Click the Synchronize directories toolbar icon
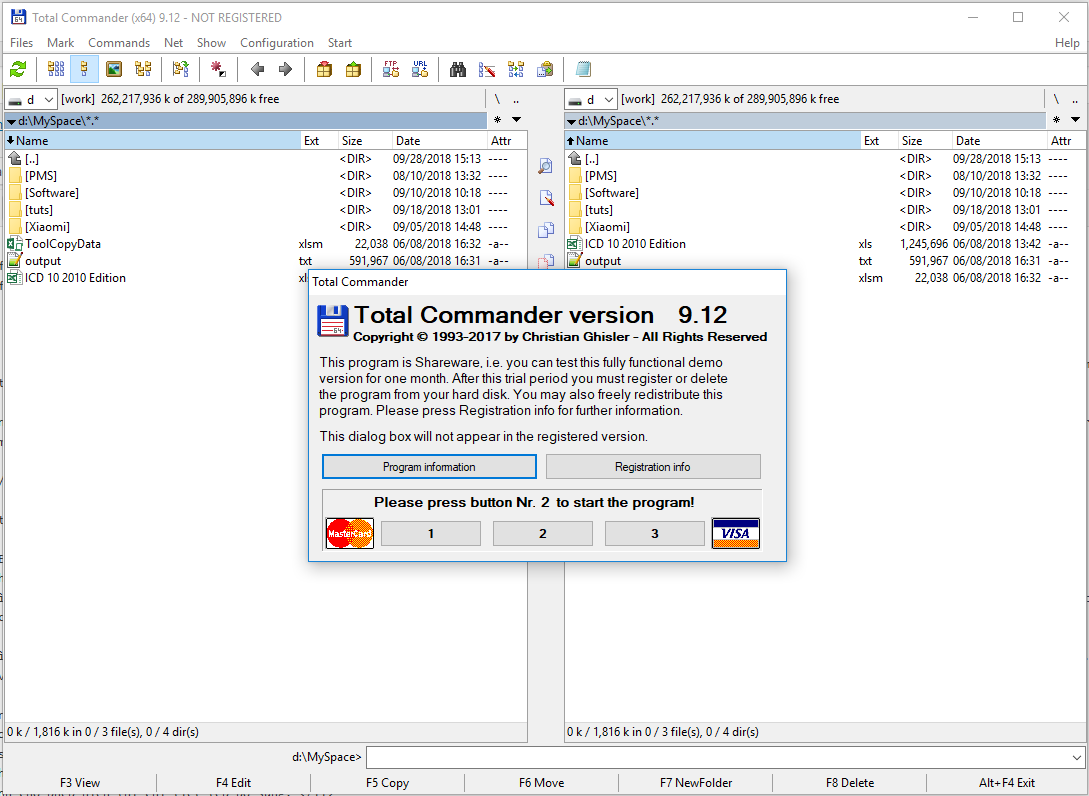The image size is (1089, 796). [516, 69]
